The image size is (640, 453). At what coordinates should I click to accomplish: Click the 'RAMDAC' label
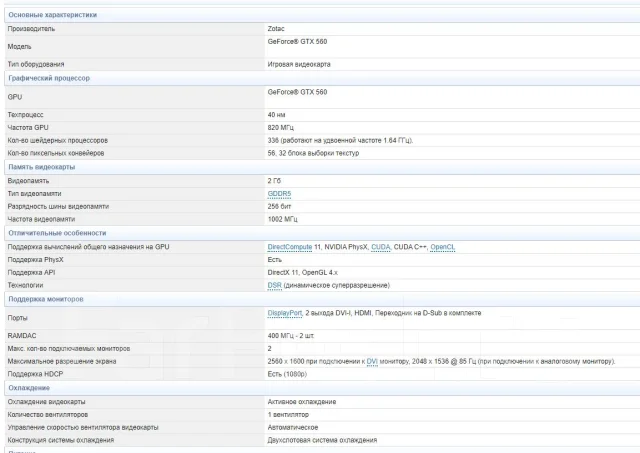pos(22,336)
